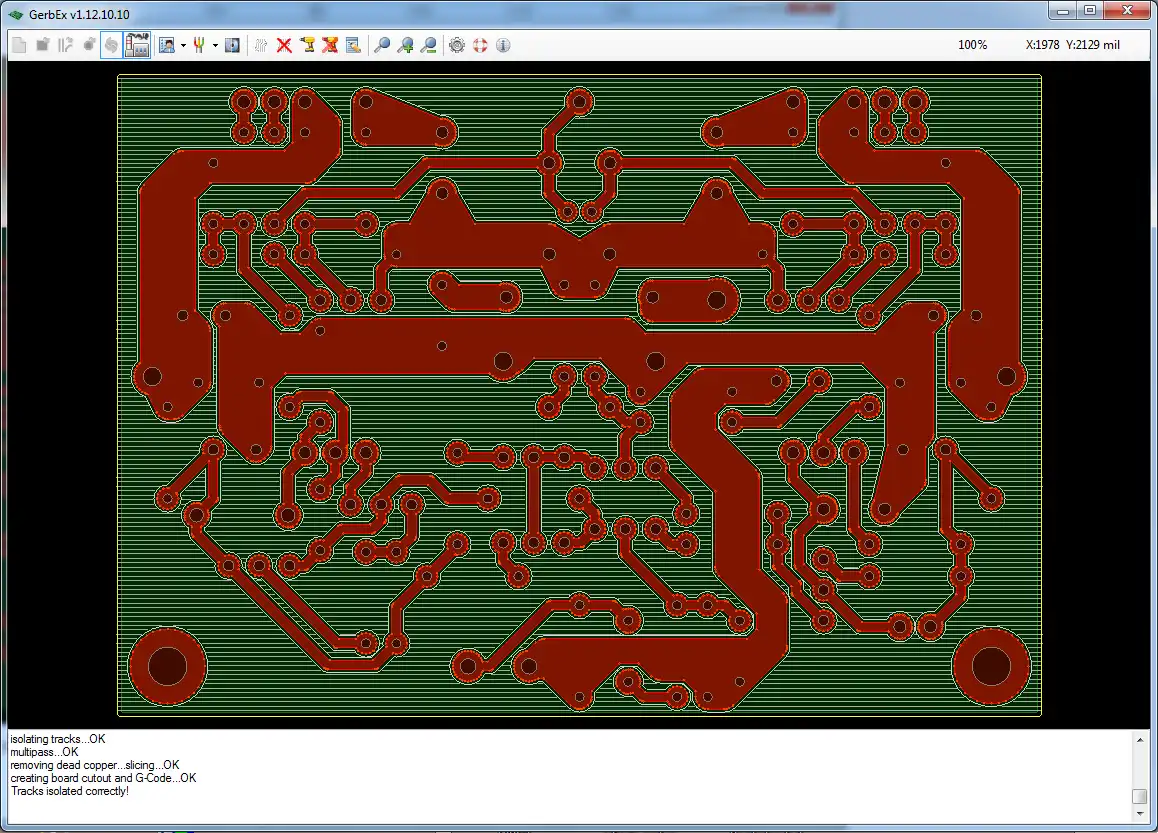Click the bottom-right mounting hole on PCB
This screenshot has height=833, width=1158.
[991, 666]
